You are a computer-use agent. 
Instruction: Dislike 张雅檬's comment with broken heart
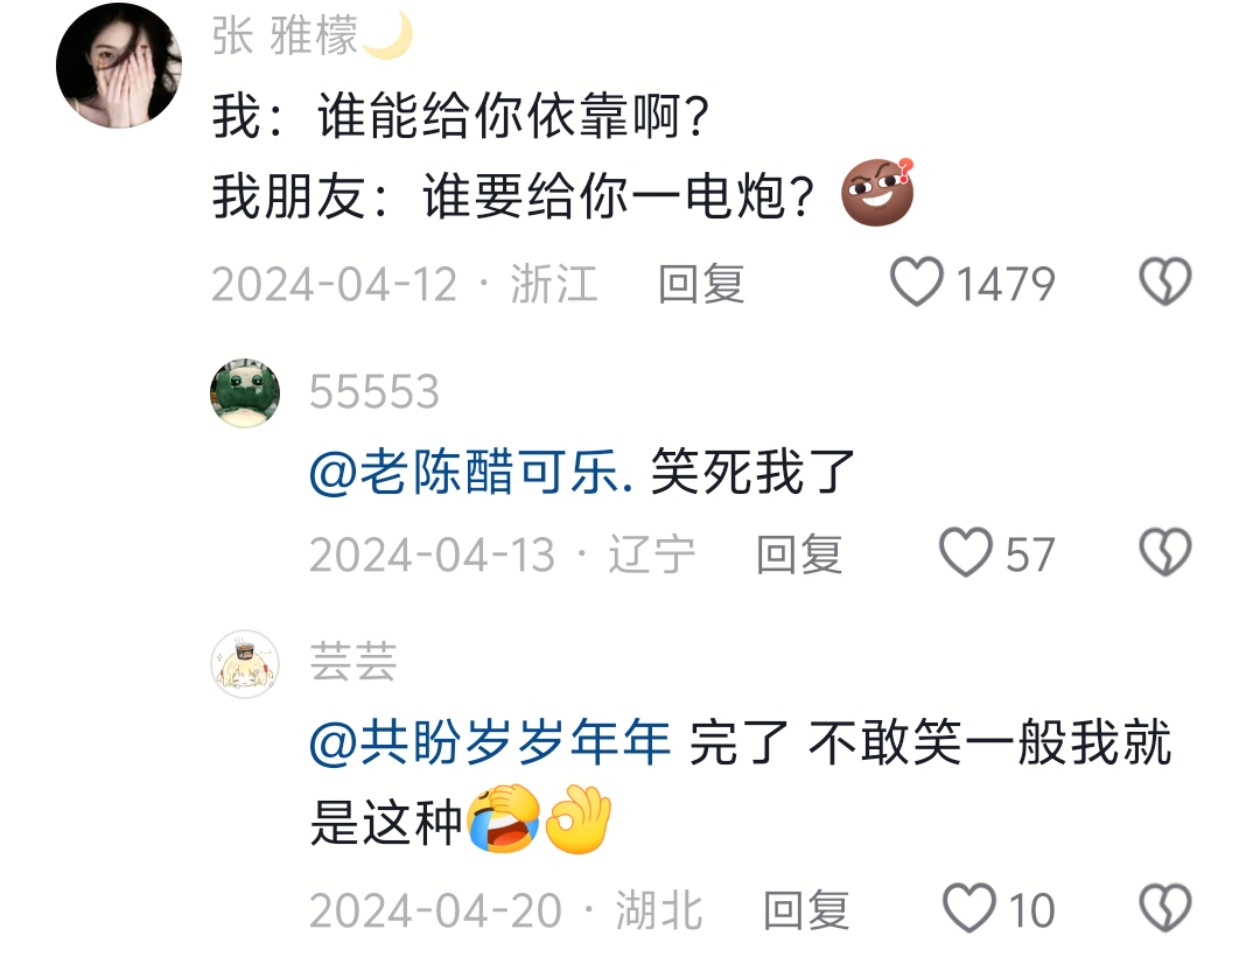click(x=1165, y=282)
